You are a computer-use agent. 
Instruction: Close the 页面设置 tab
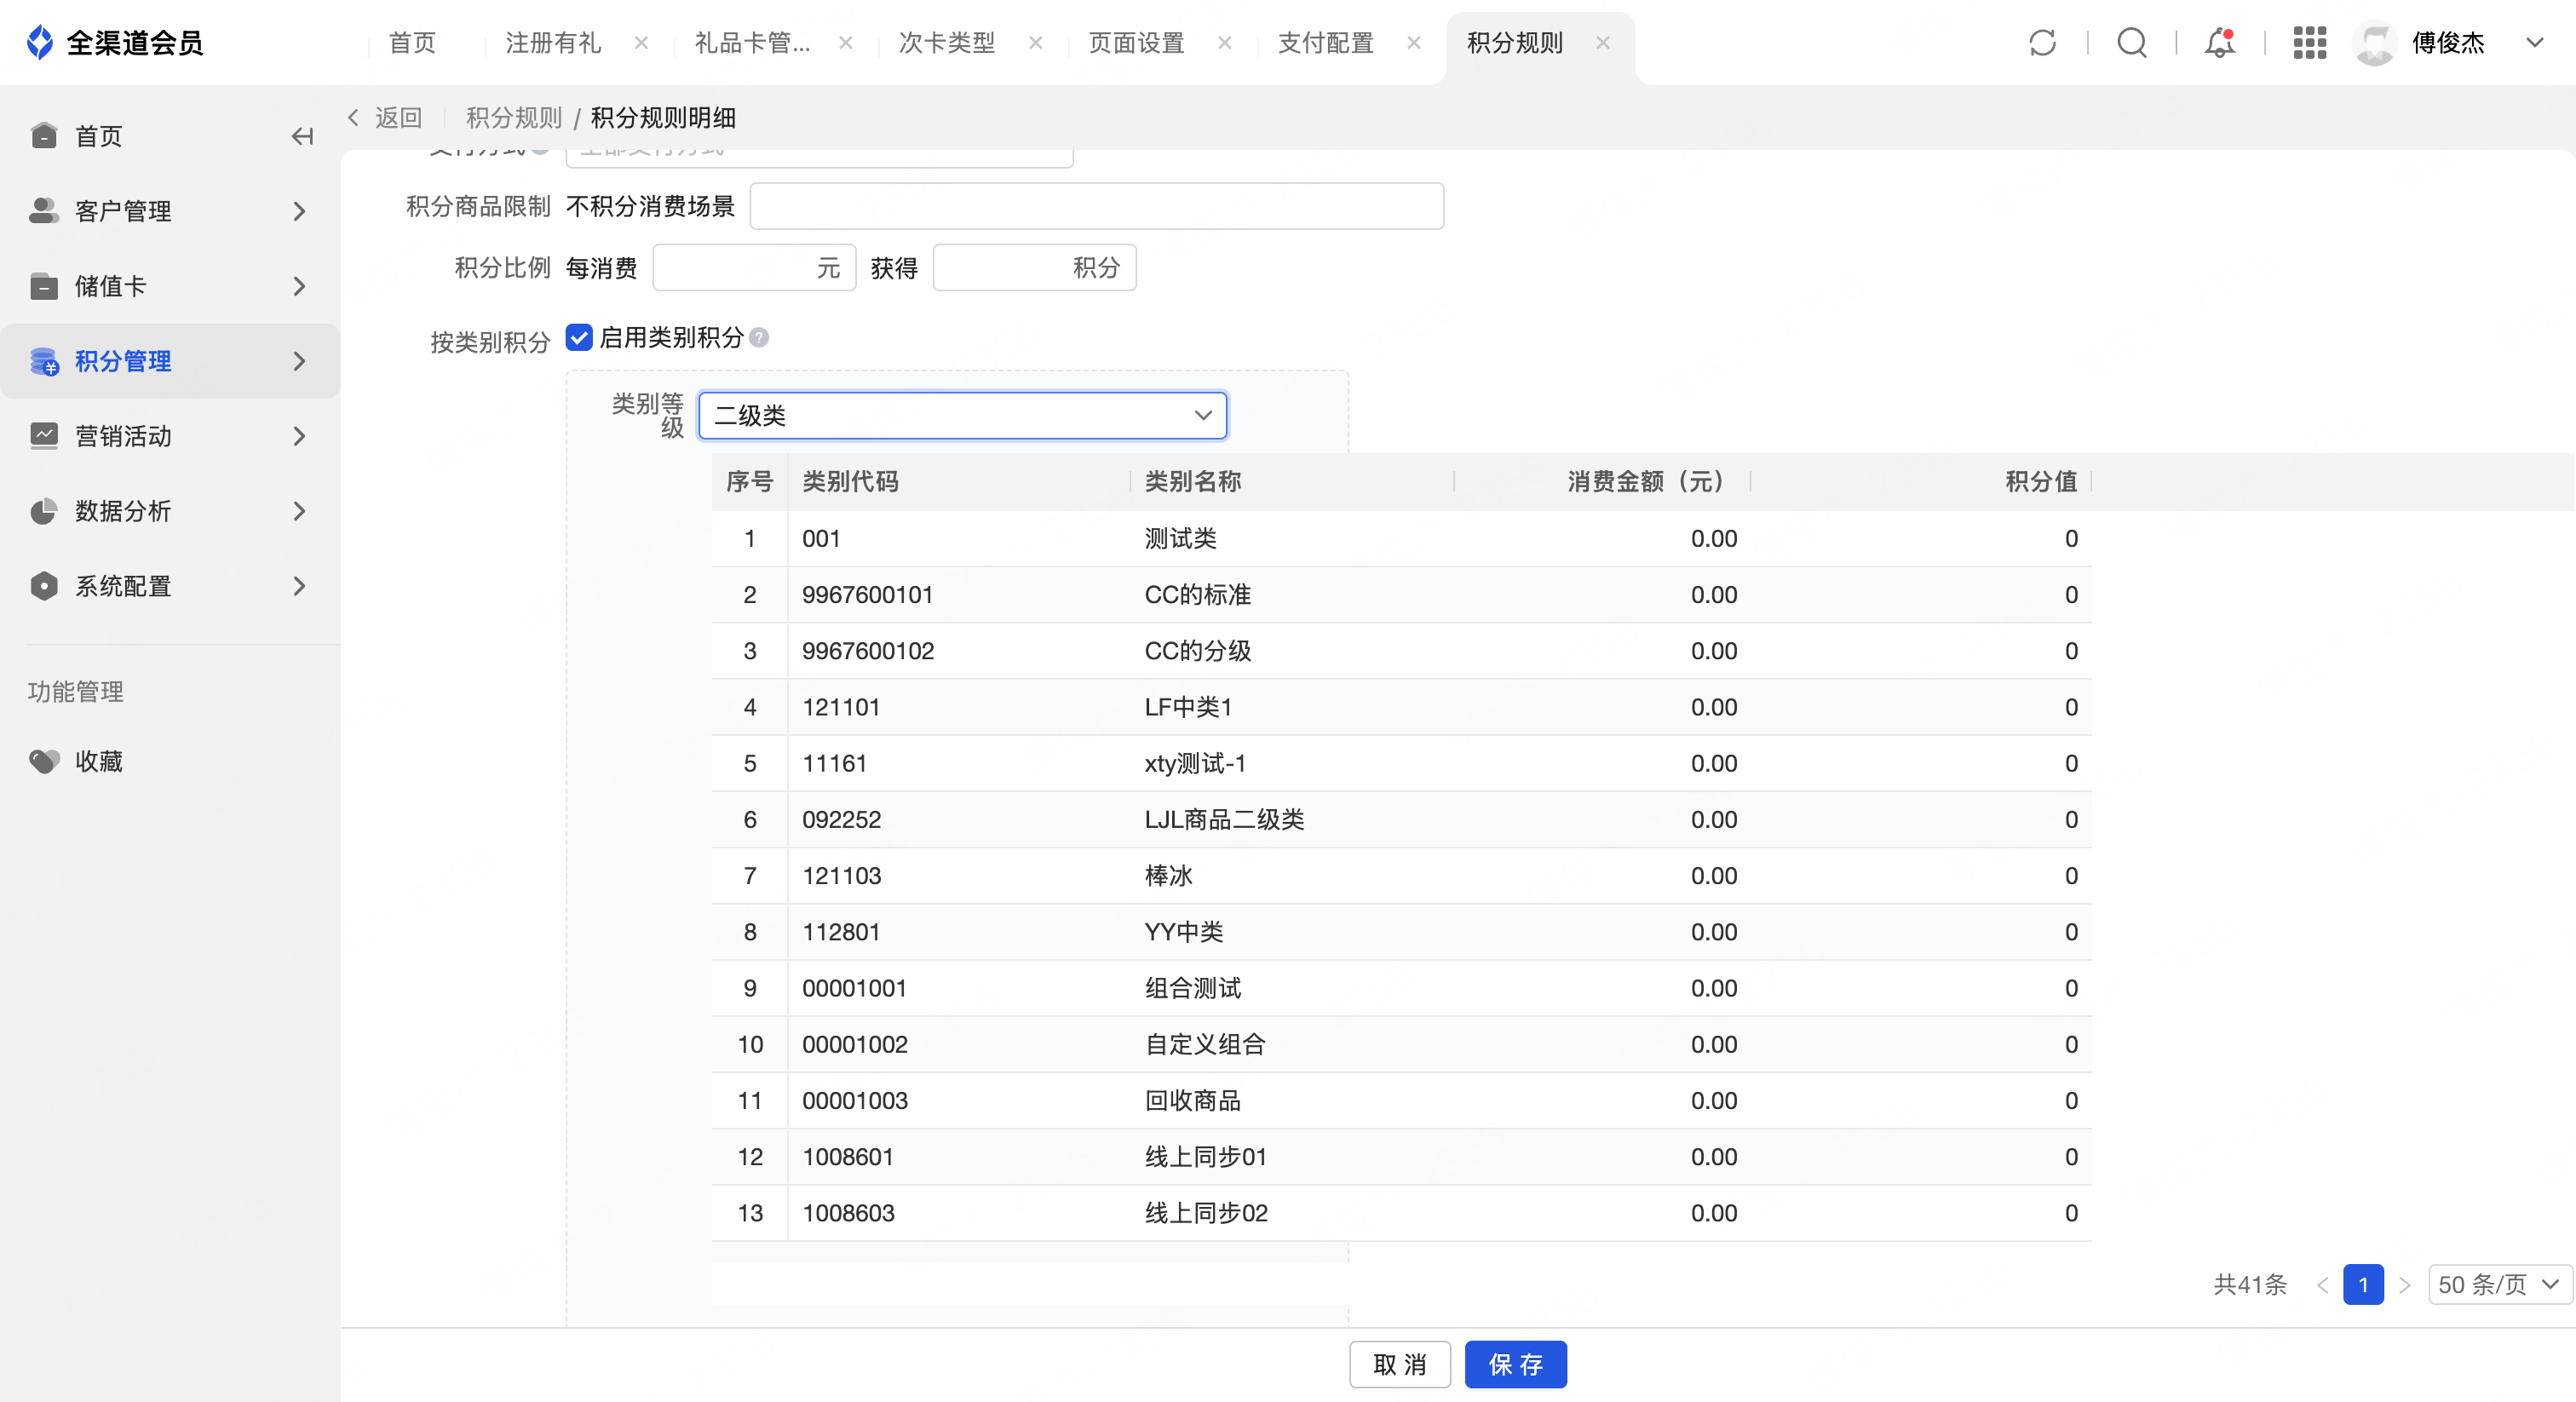coord(1225,43)
